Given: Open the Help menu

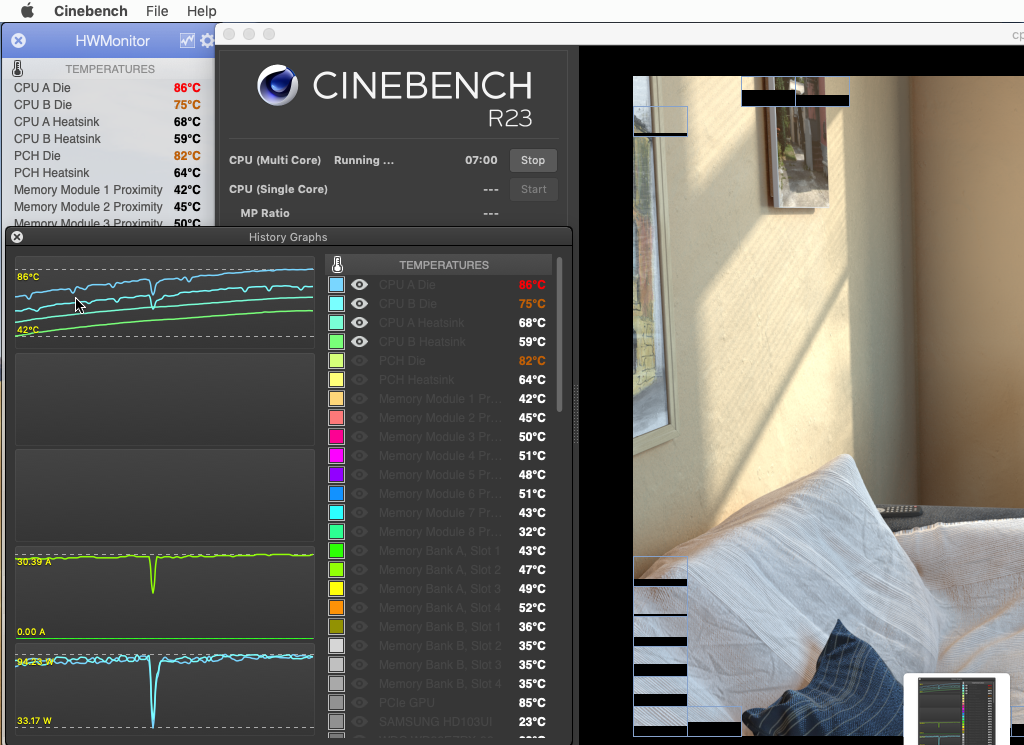Looking at the screenshot, I should click(201, 11).
